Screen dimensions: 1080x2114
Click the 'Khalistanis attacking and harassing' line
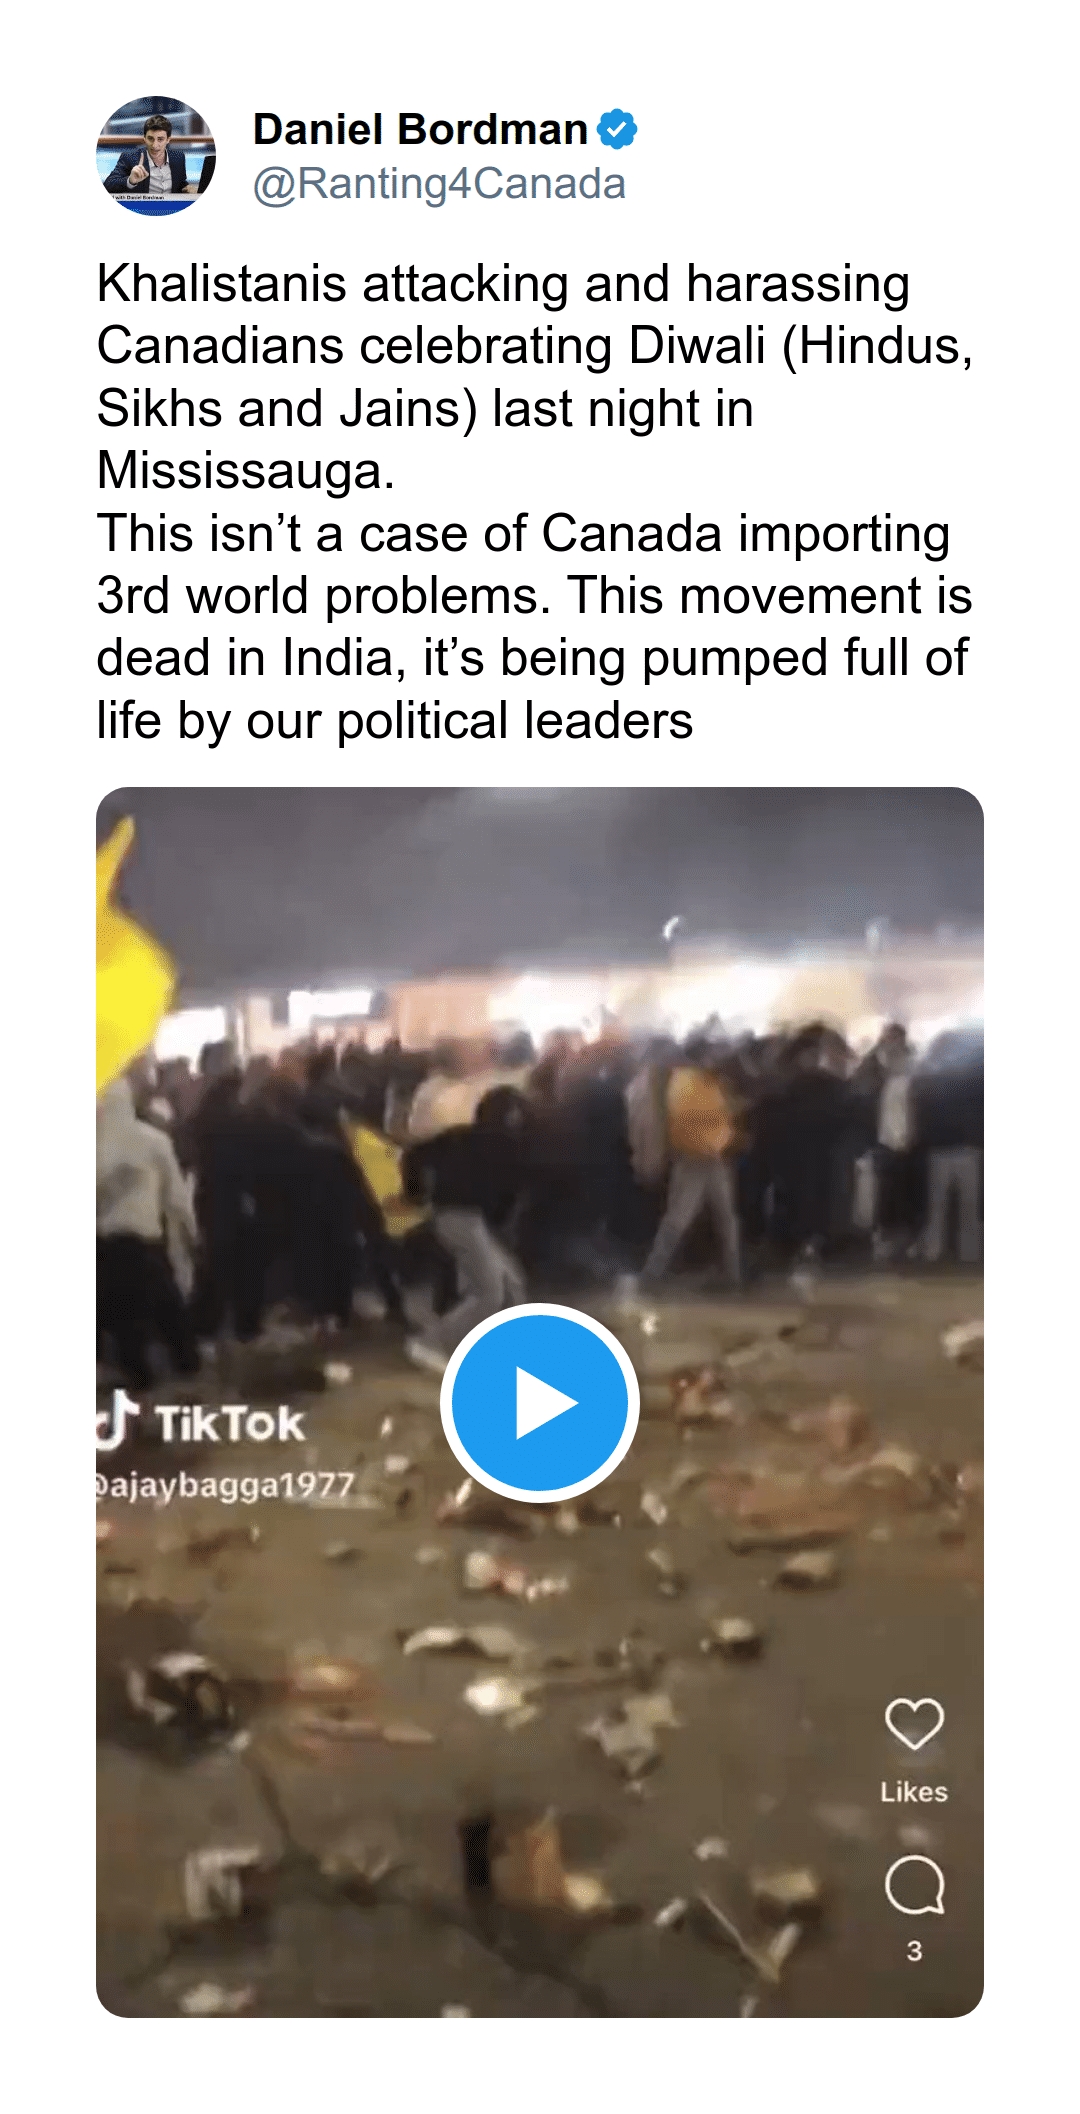(503, 283)
